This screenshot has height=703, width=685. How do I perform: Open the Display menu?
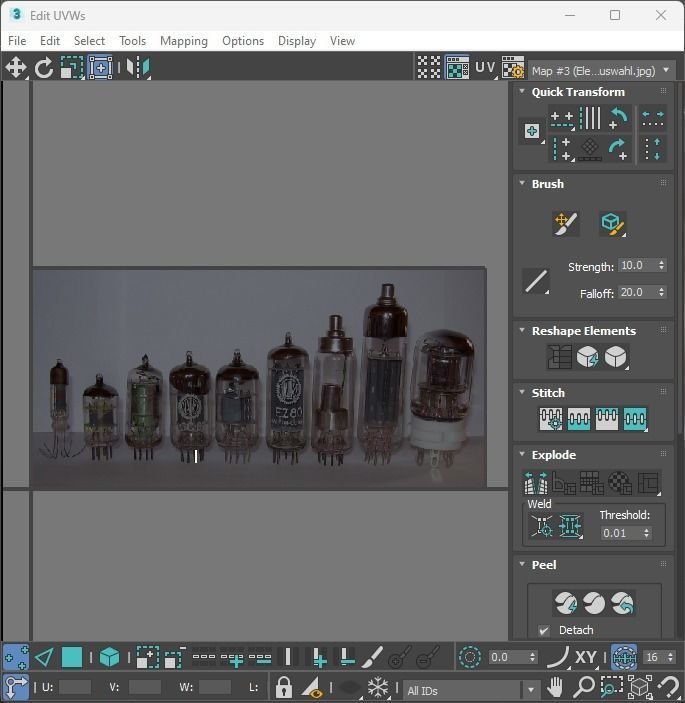click(297, 41)
